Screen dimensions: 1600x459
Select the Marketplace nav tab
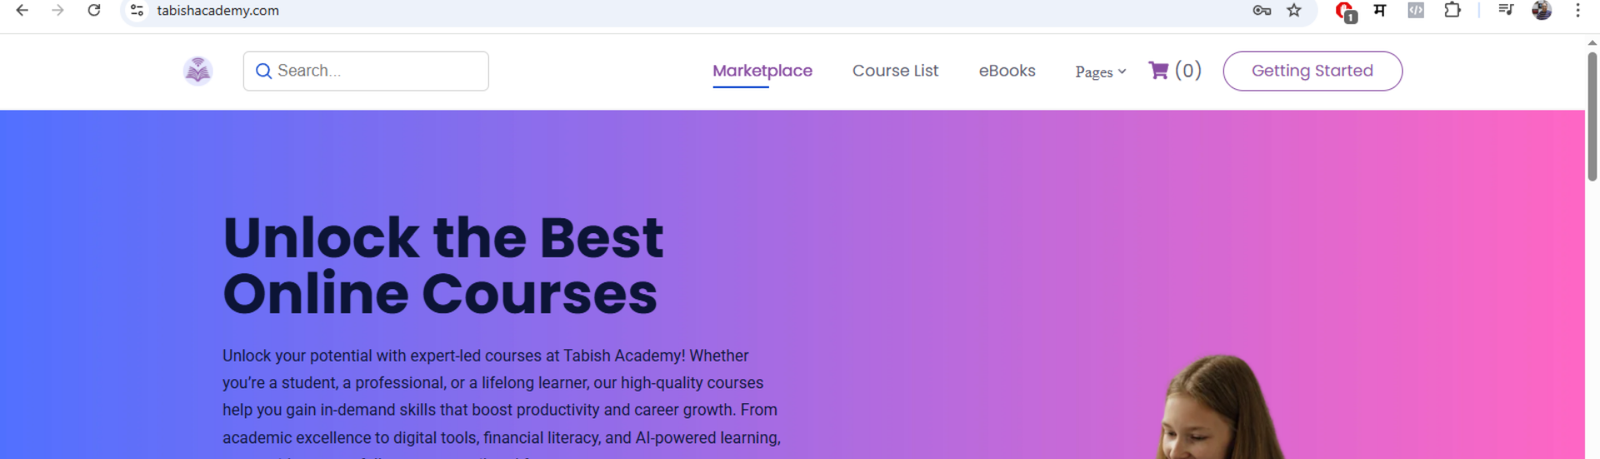click(x=762, y=71)
